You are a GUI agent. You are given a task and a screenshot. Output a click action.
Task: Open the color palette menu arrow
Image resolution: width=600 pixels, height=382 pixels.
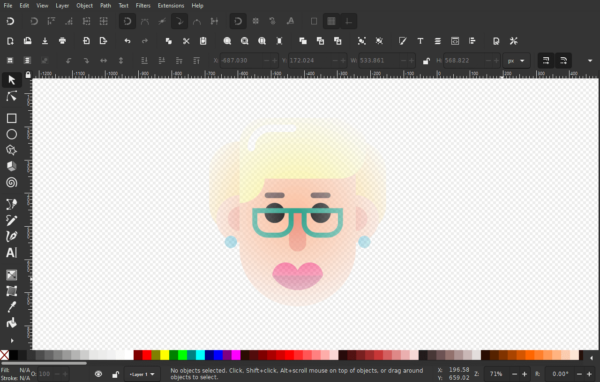coord(591,358)
